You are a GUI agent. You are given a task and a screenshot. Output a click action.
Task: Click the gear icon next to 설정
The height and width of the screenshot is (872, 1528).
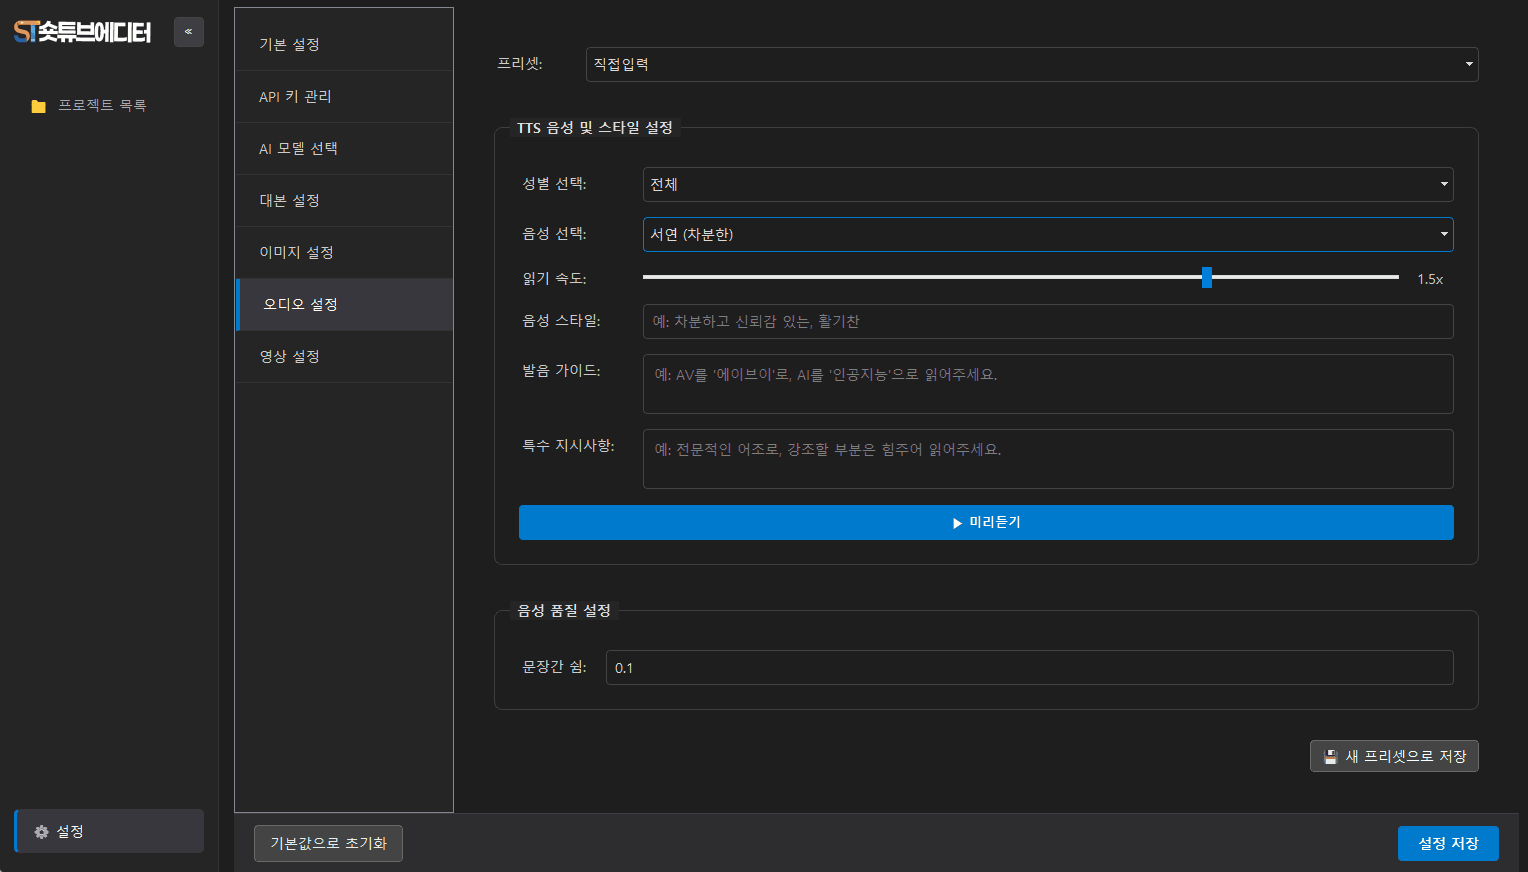pyautogui.click(x=41, y=832)
